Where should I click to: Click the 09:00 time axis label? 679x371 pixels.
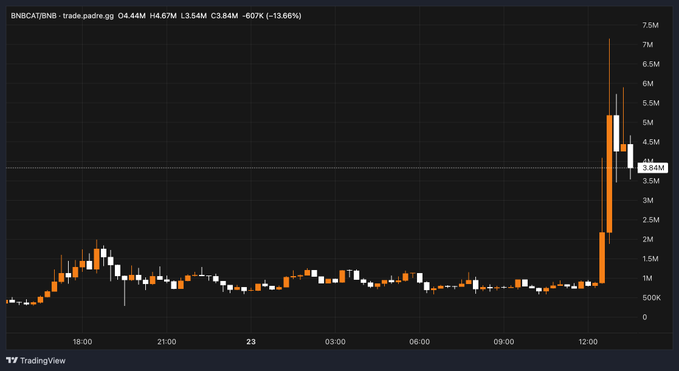(504, 342)
